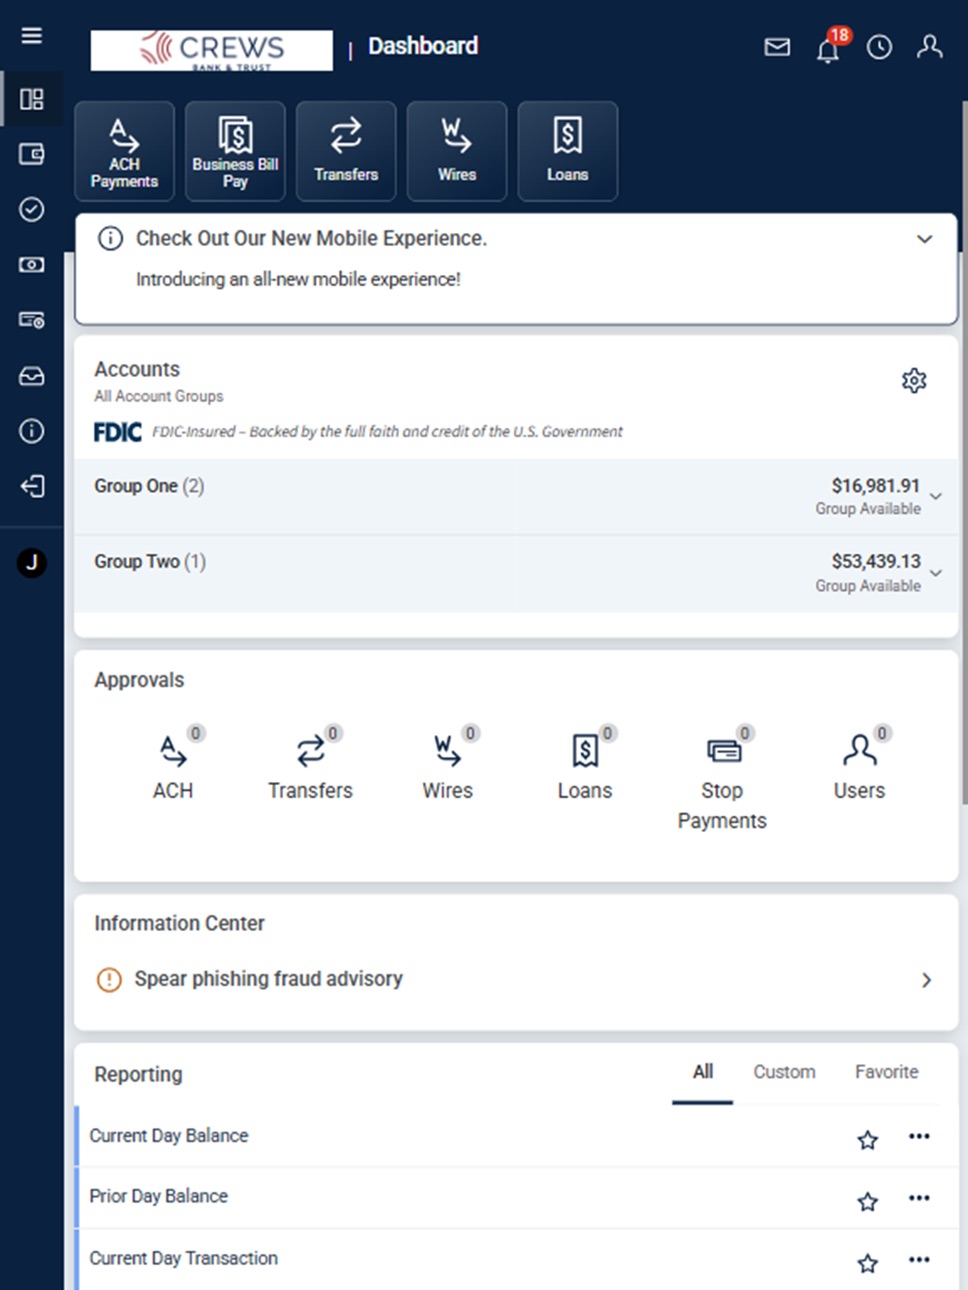Image resolution: width=968 pixels, height=1290 pixels.
Task: Open more options for Current Day Balance
Action: point(919,1137)
